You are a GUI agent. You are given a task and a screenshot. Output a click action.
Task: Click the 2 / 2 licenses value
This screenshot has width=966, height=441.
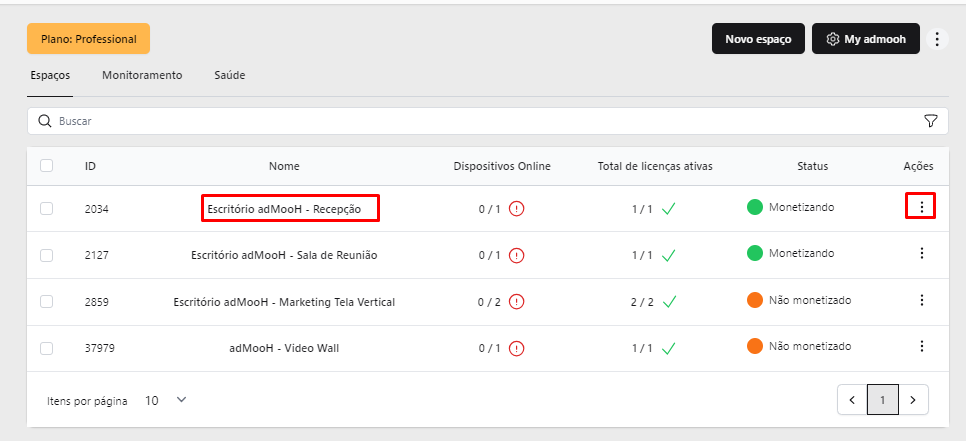tap(642, 302)
